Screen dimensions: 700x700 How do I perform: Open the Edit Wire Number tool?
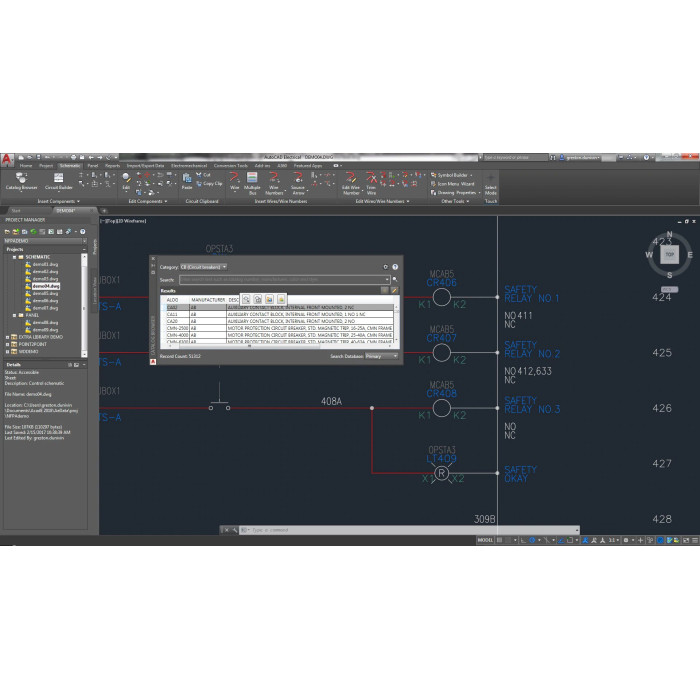pos(351,183)
